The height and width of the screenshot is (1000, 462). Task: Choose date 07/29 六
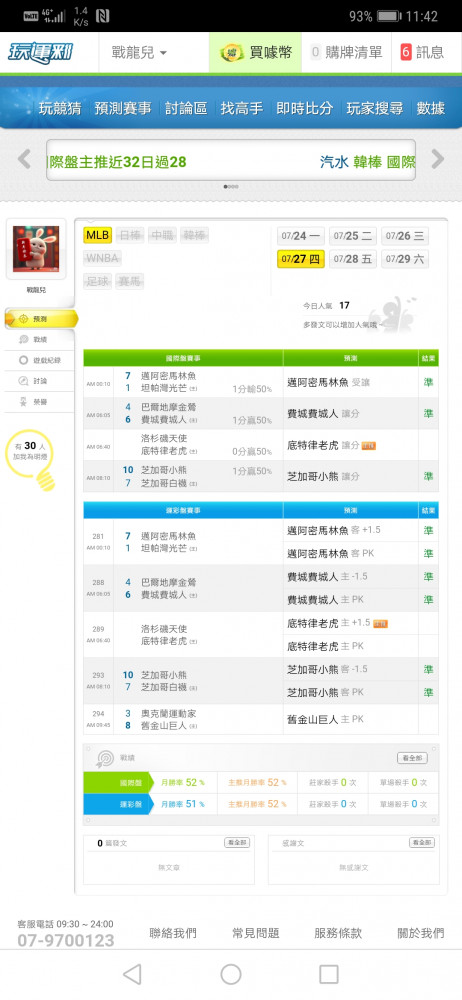405,259
